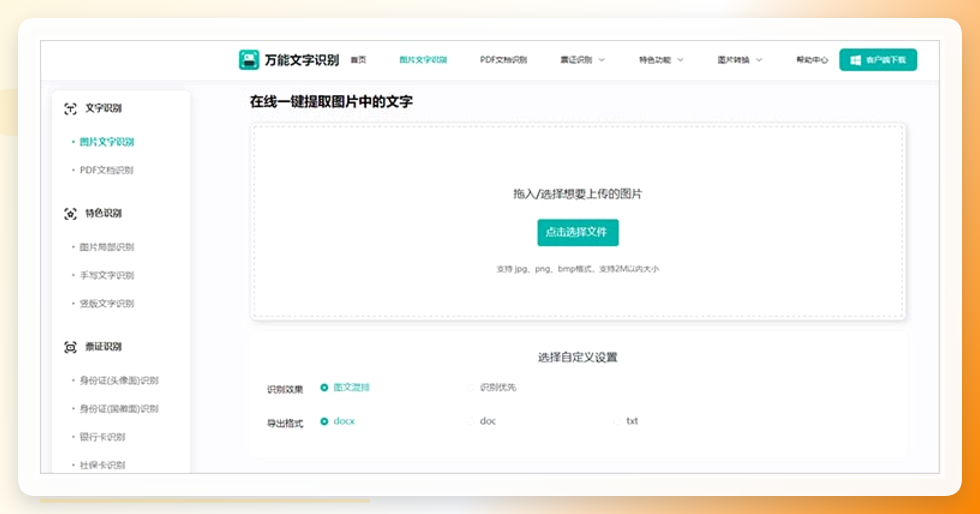Image resolution: width=980 pixels, height=514 pixels.
Task: Click the 在线一键提取图片中的文字 heading
Action: point(331,102)
